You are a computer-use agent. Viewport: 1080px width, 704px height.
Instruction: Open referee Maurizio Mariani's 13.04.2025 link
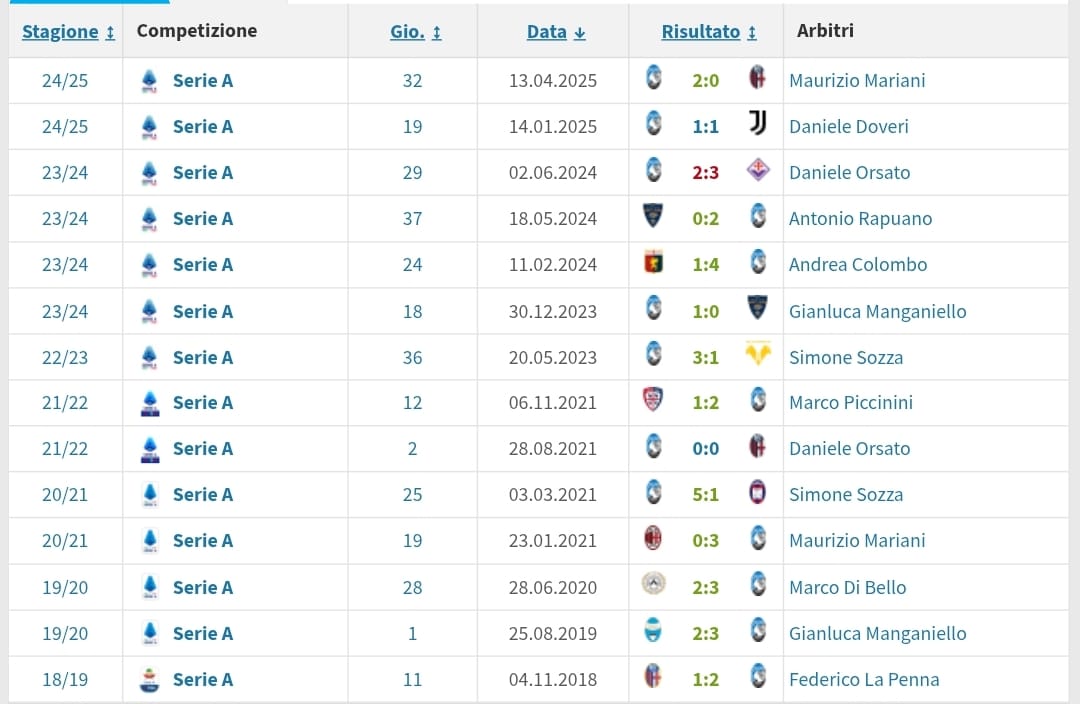click(x=857, y=81)
